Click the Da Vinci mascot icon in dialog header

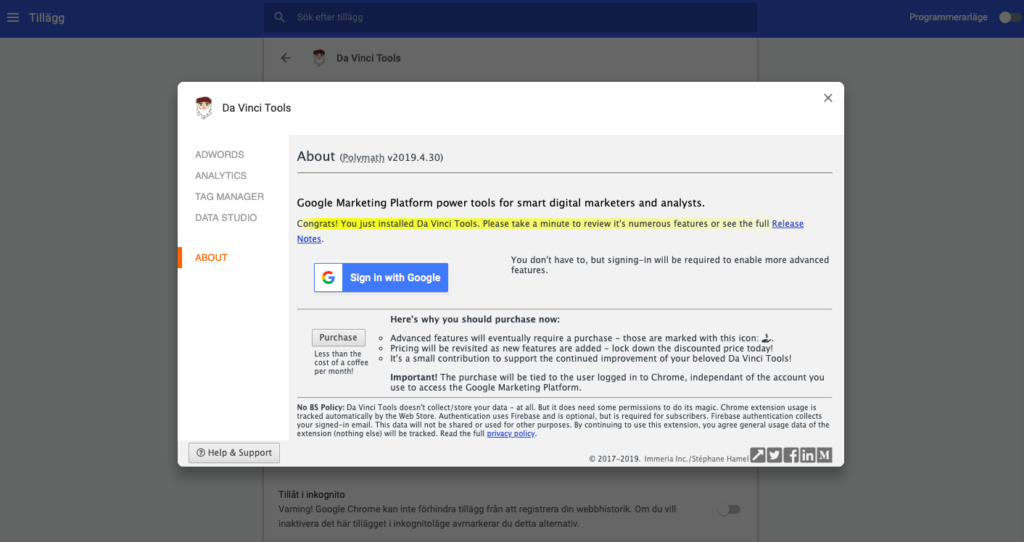204,108
